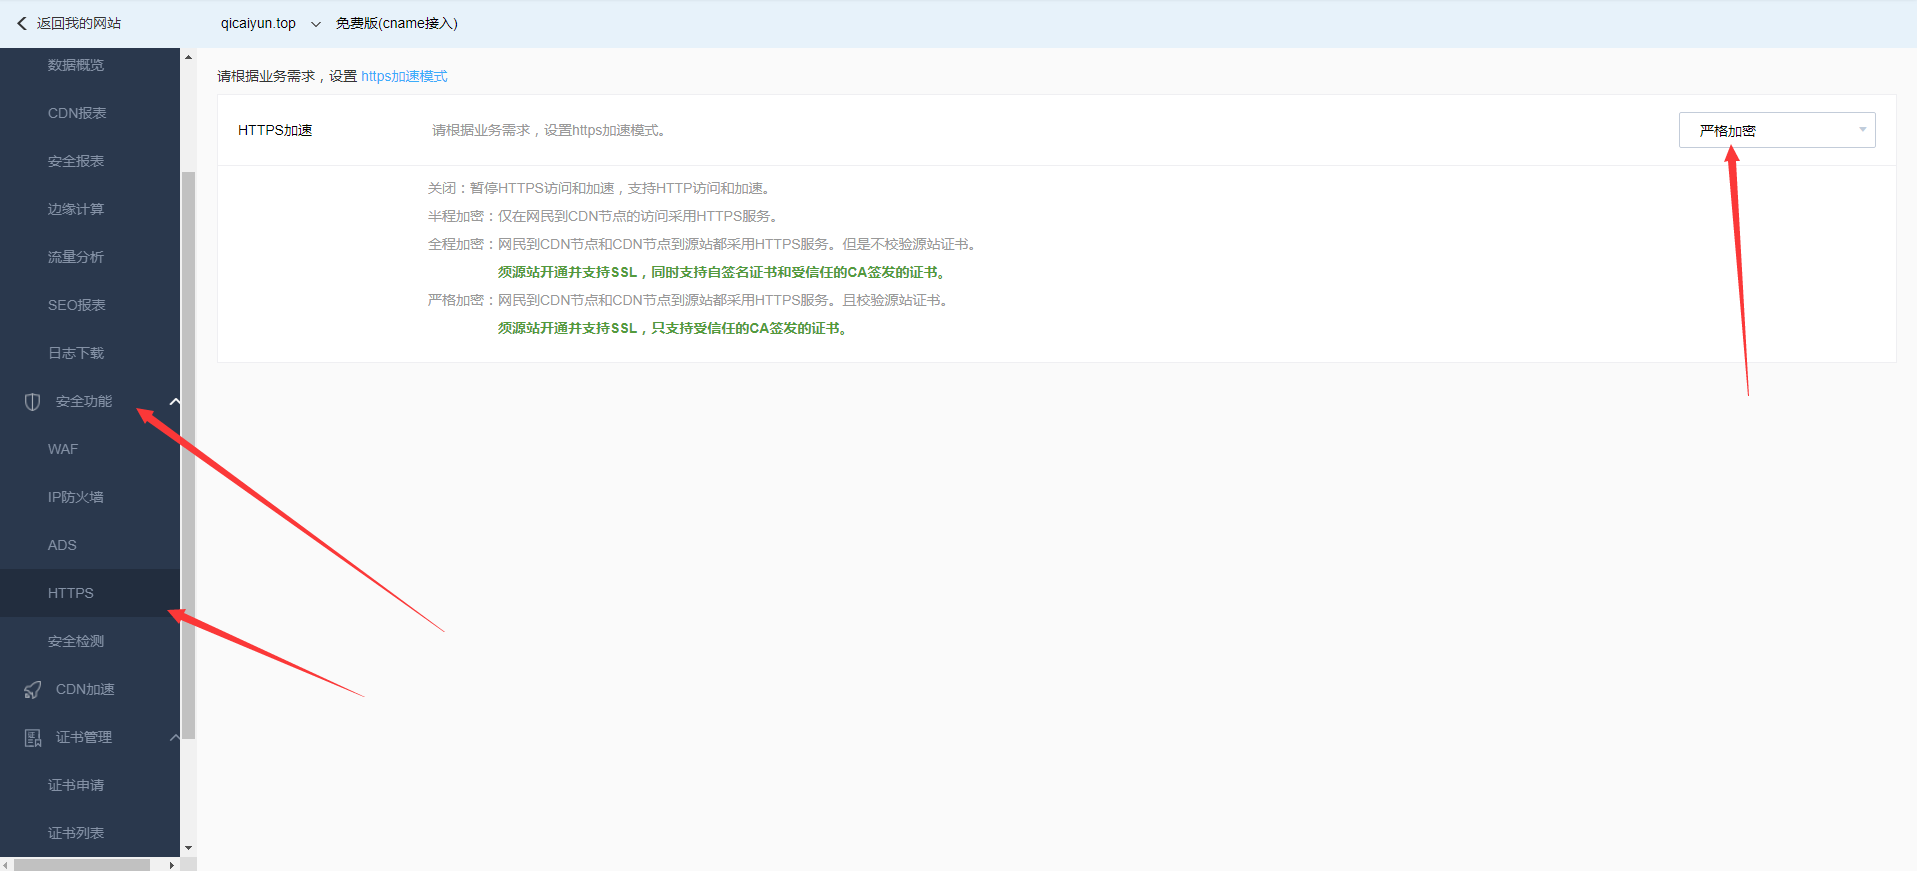Open the qicaiyun.top domain selector dropdown
Viewport: 1917px width, 871px height.
(316, 24)
